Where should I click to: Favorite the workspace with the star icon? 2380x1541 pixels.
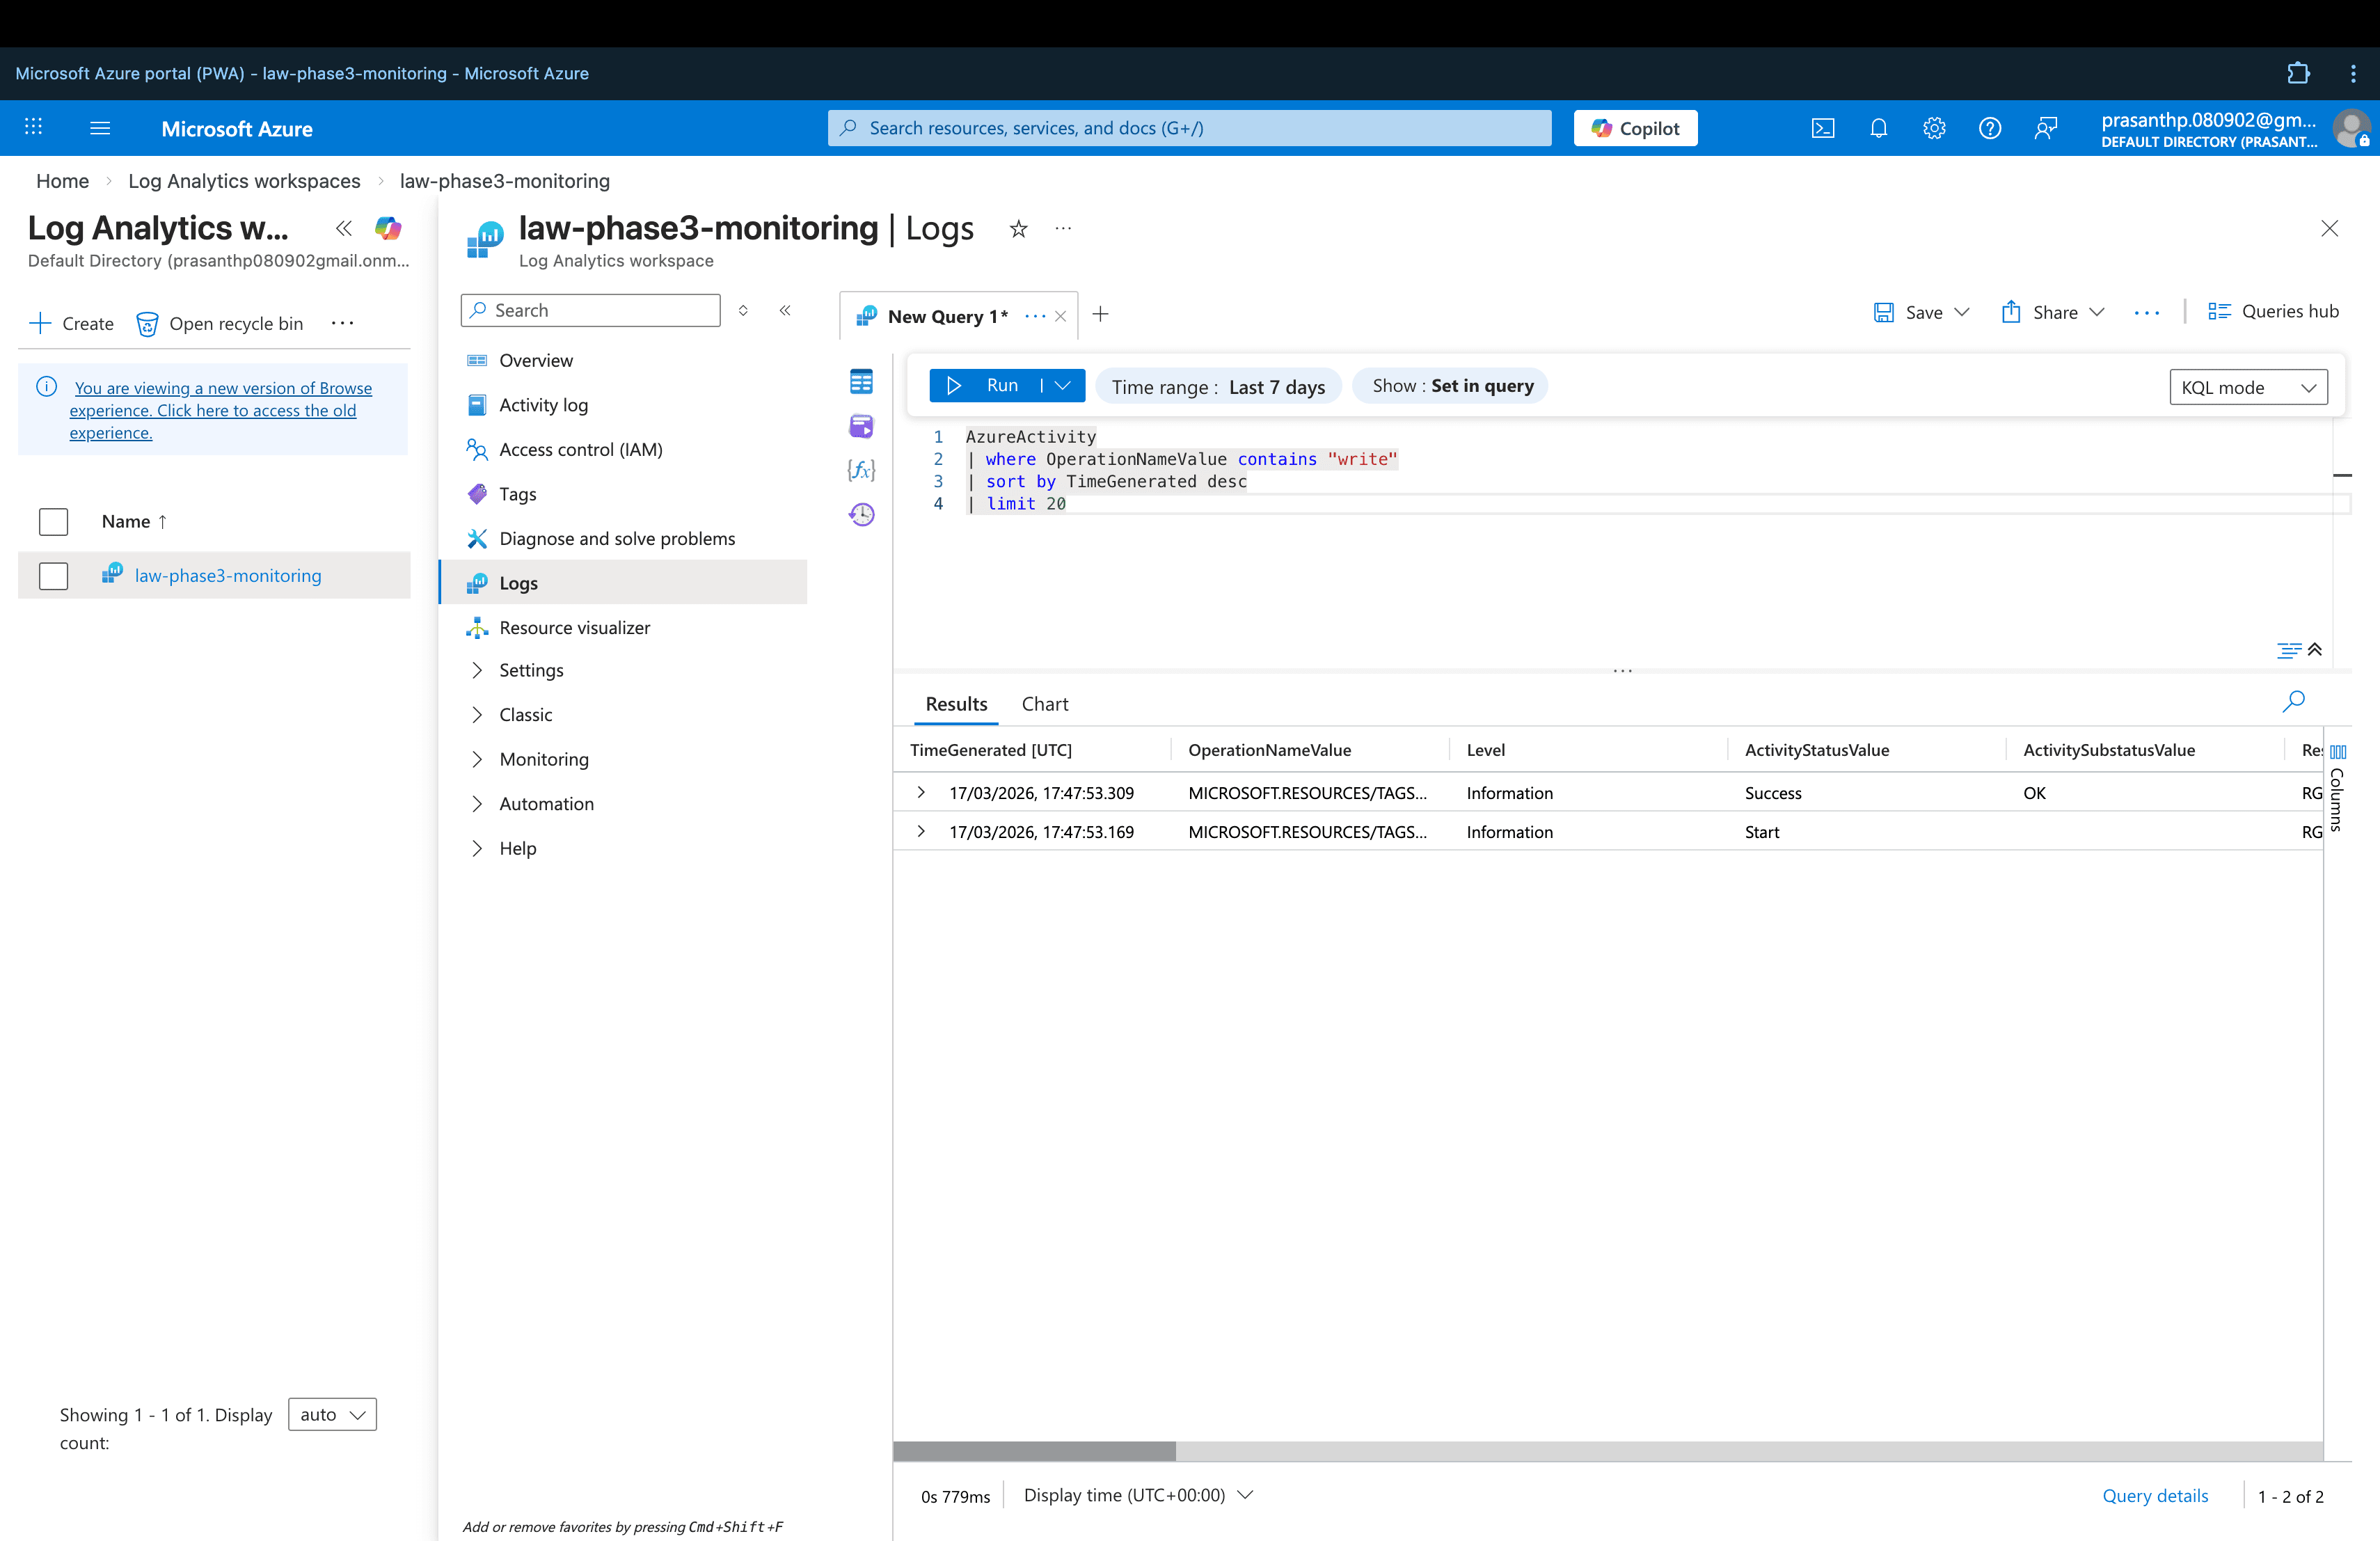pos(1018,229)
